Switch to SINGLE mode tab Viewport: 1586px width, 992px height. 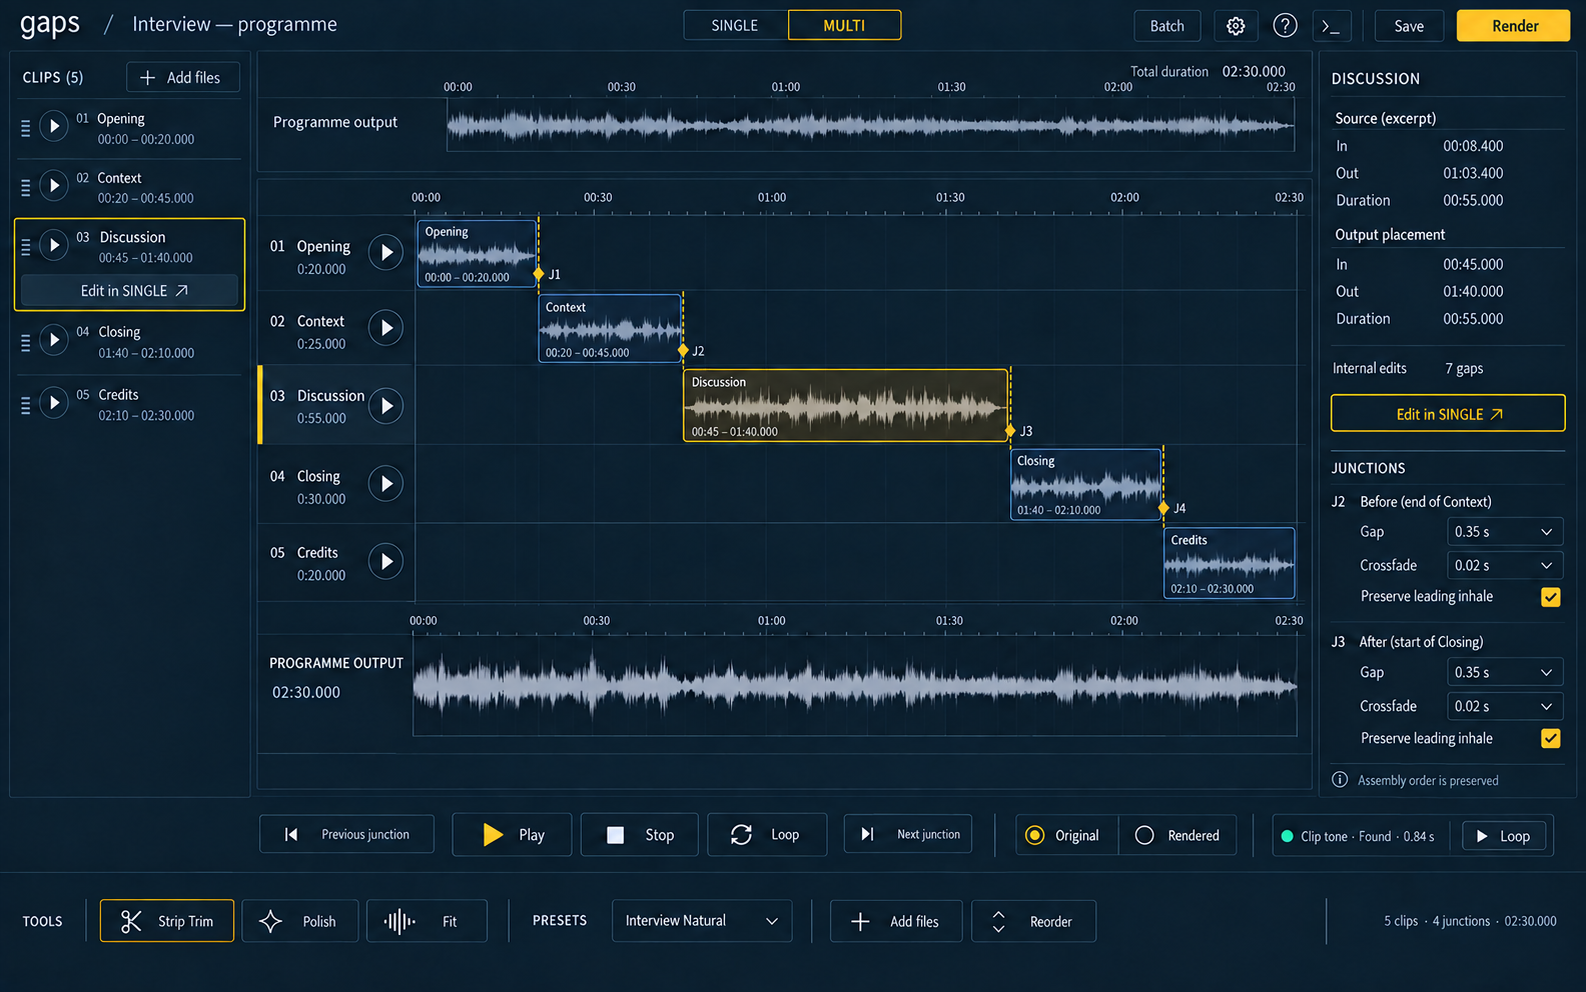tap(735, 26)
